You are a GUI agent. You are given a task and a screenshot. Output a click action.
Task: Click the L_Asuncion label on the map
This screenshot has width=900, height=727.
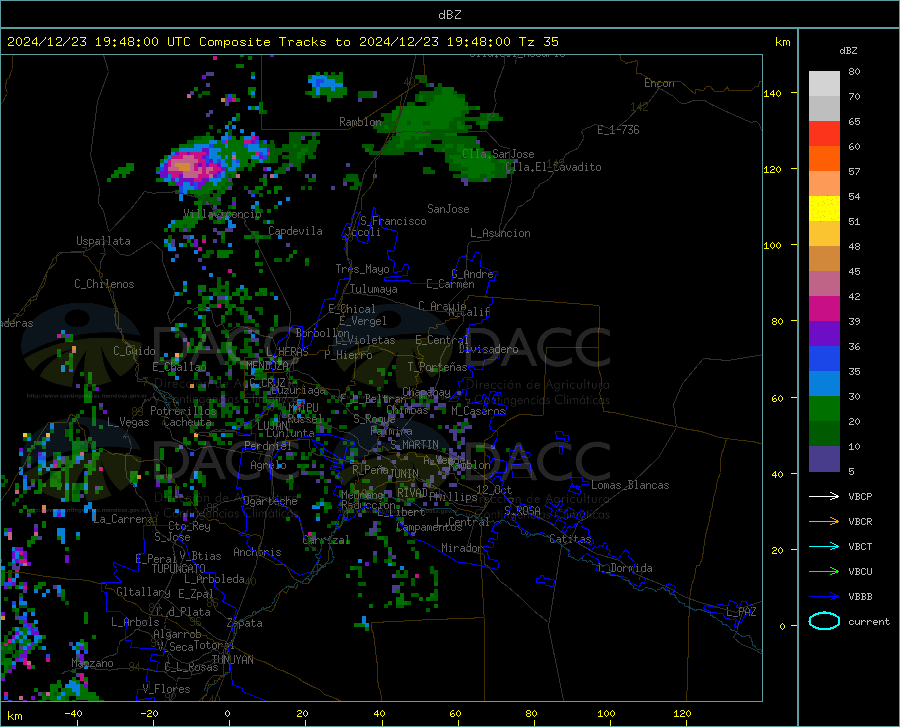pyautogui.click(x=500, y=233)
